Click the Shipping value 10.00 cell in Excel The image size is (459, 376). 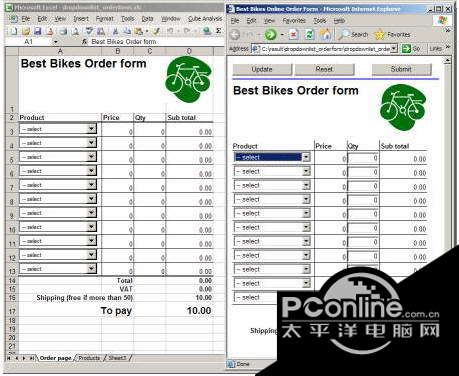[189, 297]
